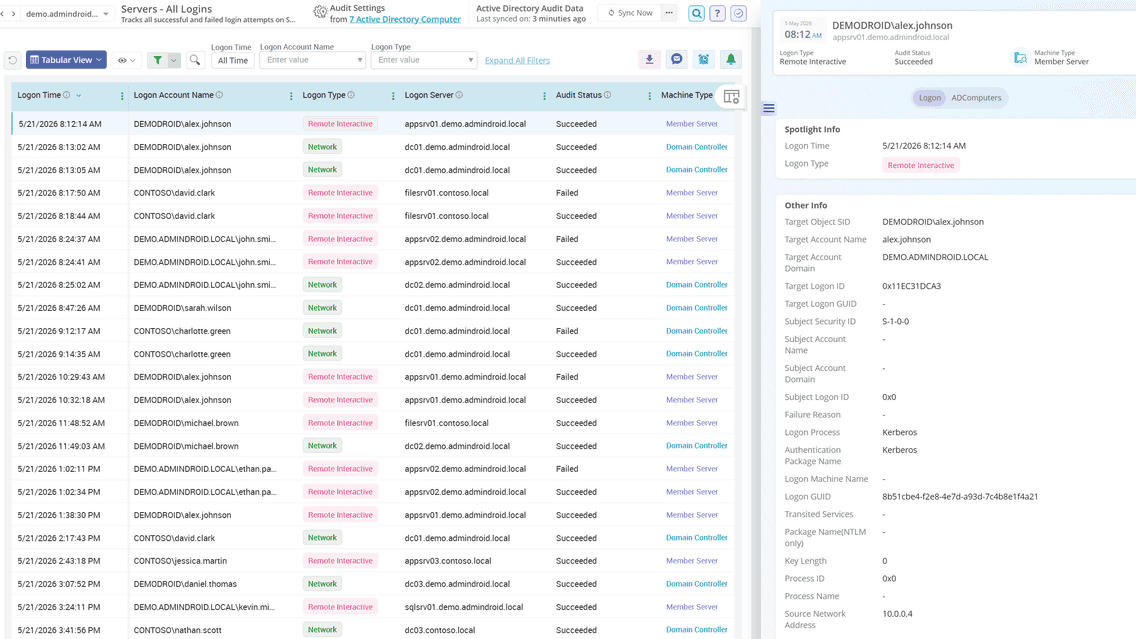Open the search icon in top header

696,13
